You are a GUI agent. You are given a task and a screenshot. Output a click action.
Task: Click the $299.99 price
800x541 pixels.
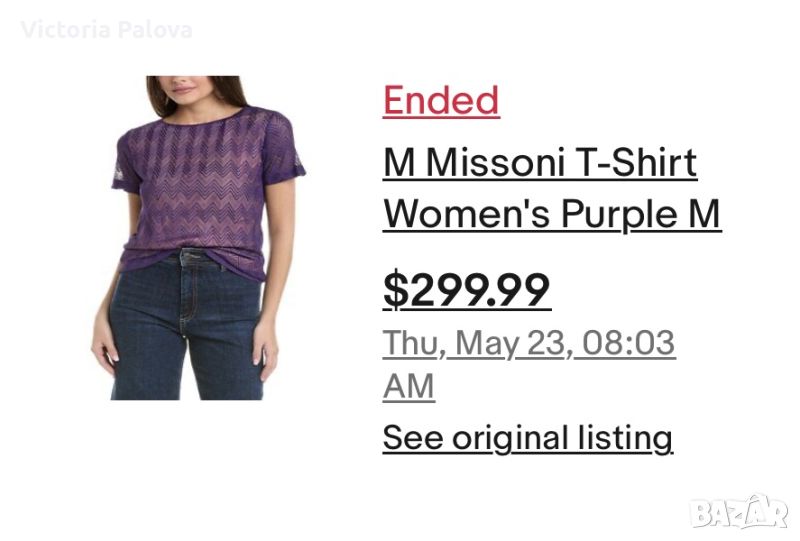coord(467,291)
